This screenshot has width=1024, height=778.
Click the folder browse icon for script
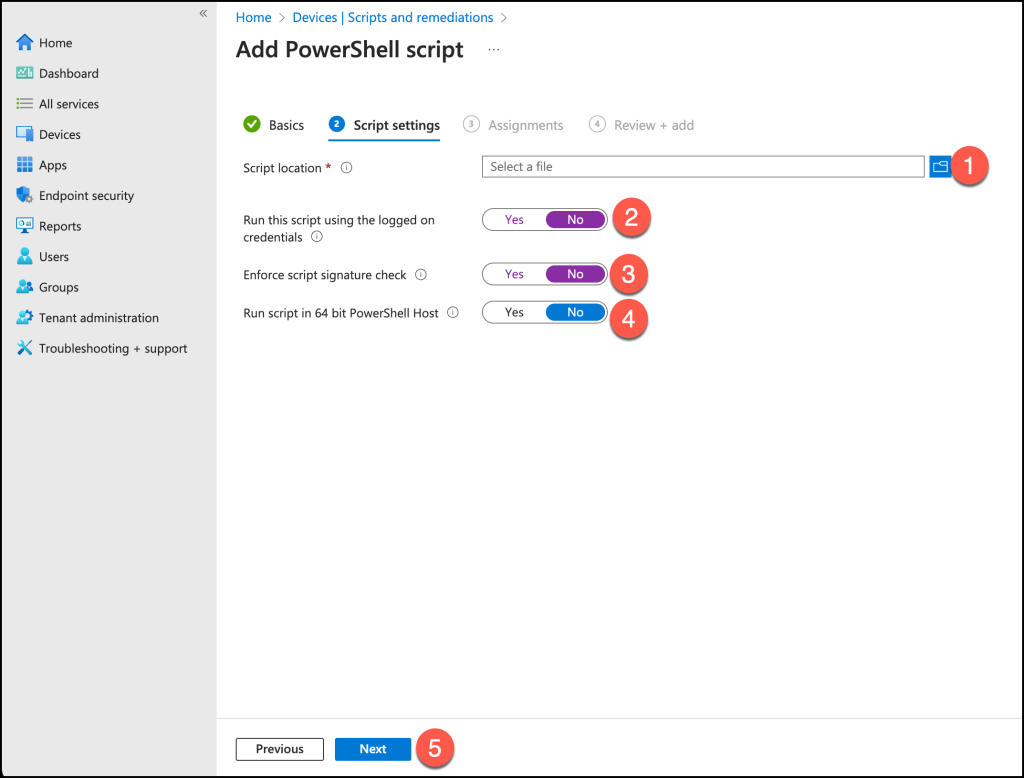[x=940, y=167]
